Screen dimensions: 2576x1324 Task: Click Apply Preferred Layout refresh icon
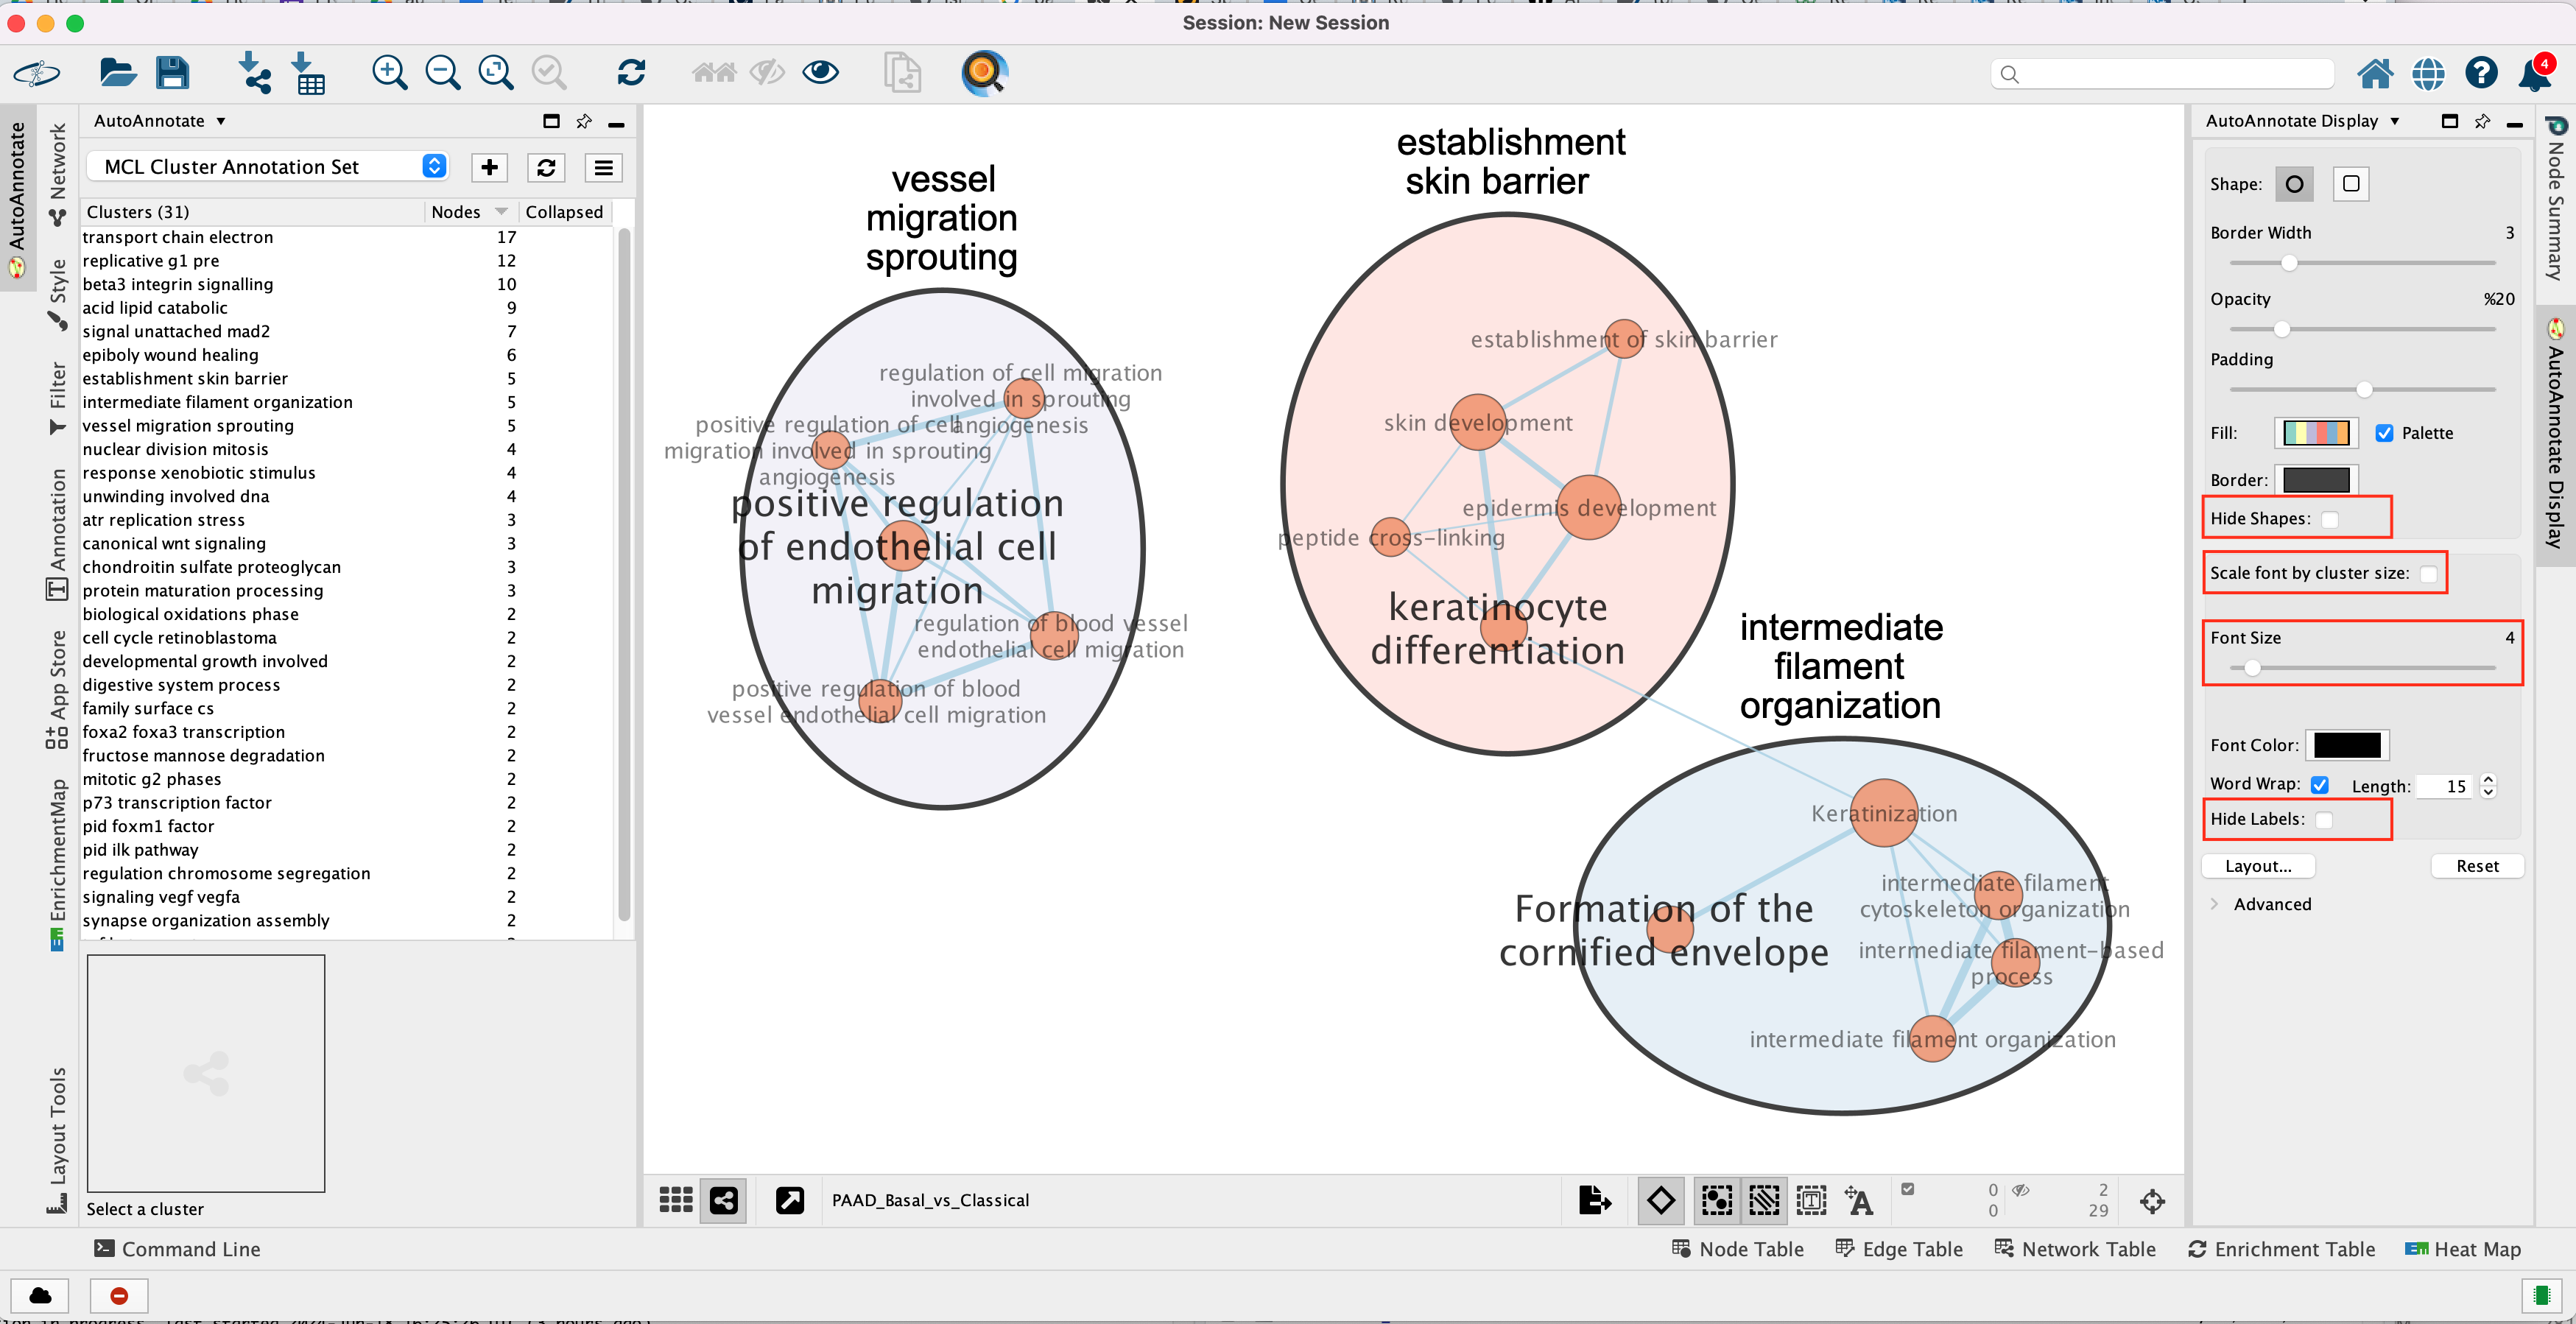(x=631, y=73)
